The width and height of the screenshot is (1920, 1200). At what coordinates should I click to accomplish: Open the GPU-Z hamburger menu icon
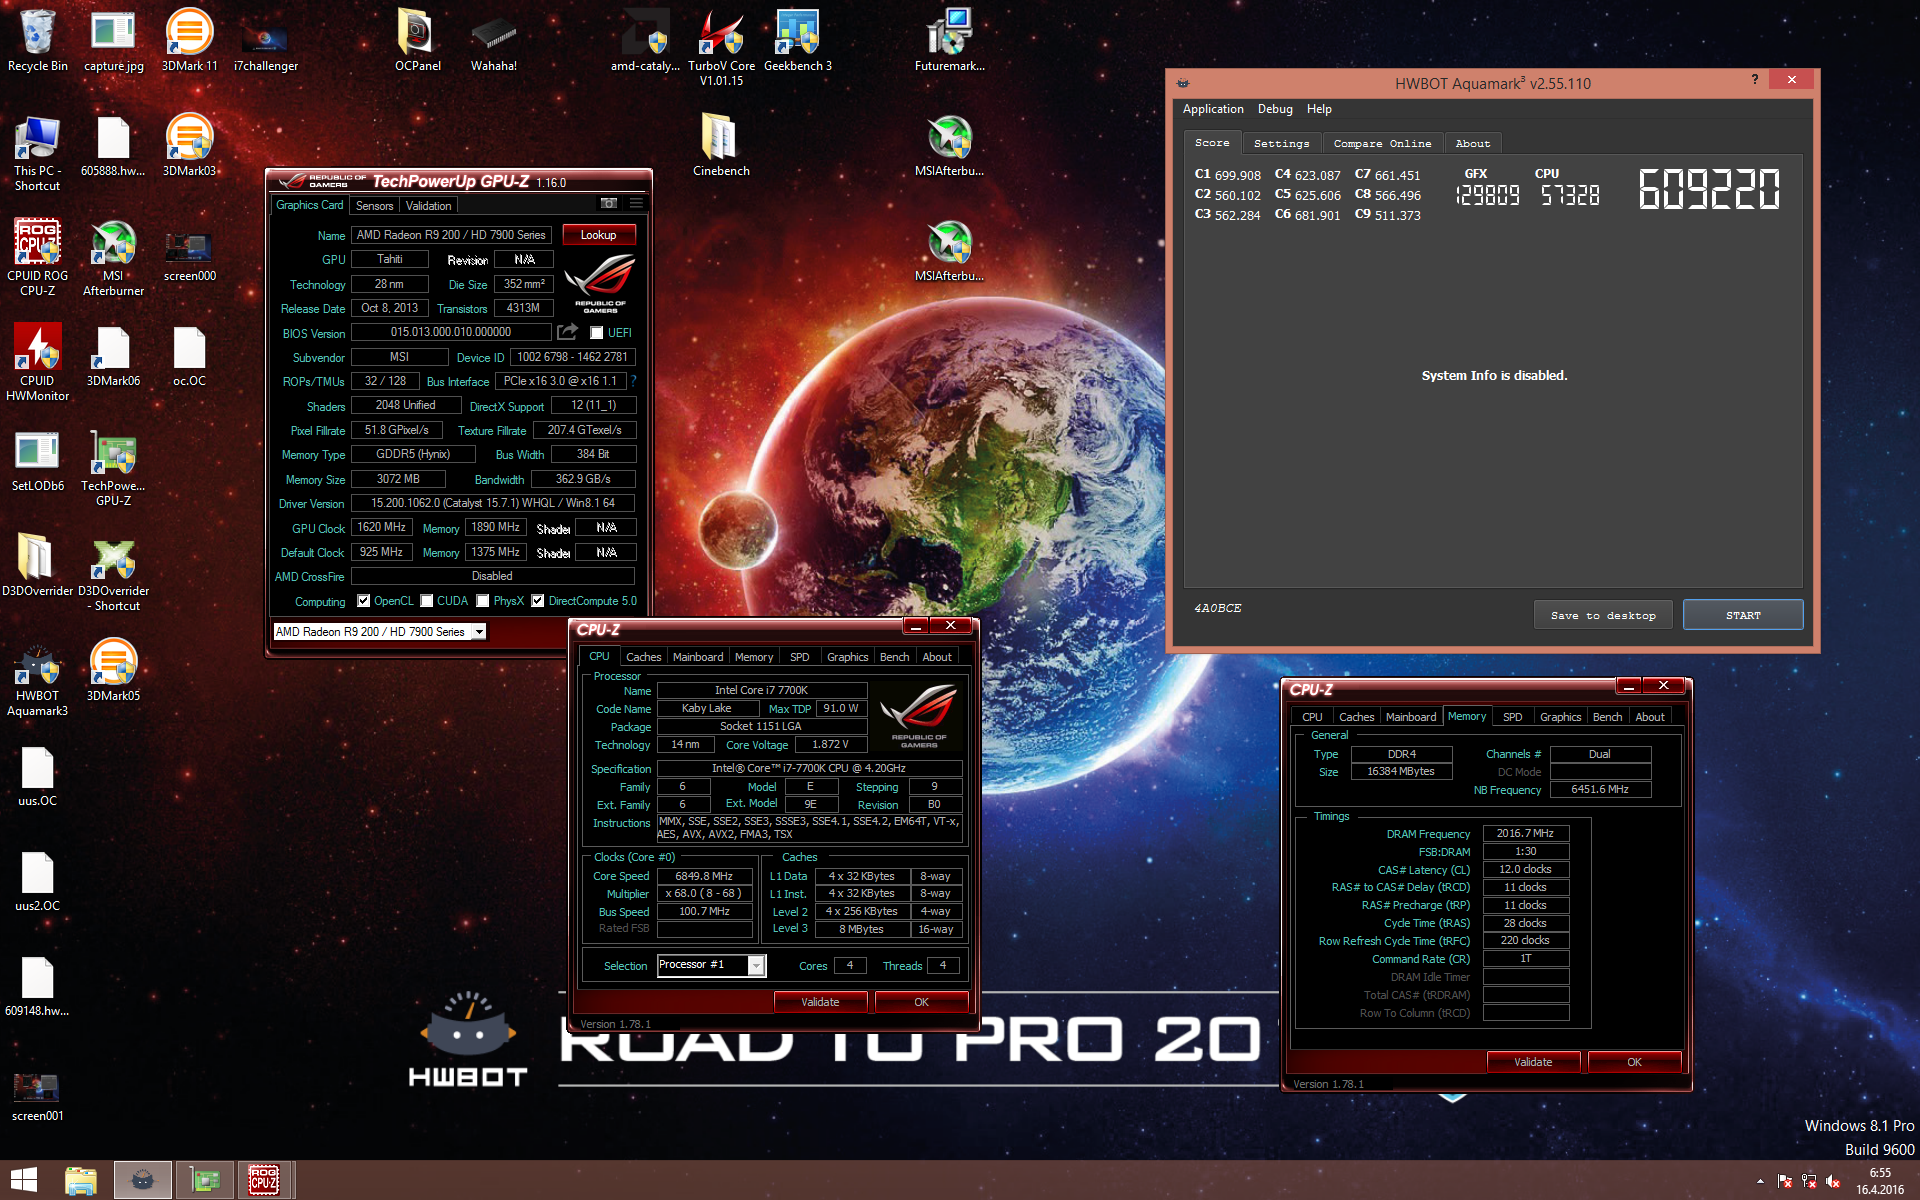pos(636,204)
